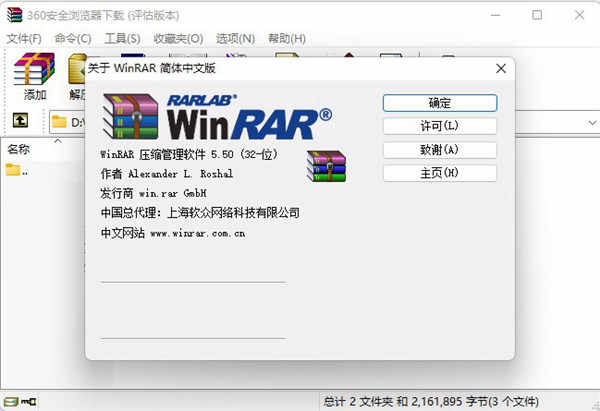Click the WinRAR version 5.50 text
This screenshot has height=411, width=600.
tap(189, 154)
